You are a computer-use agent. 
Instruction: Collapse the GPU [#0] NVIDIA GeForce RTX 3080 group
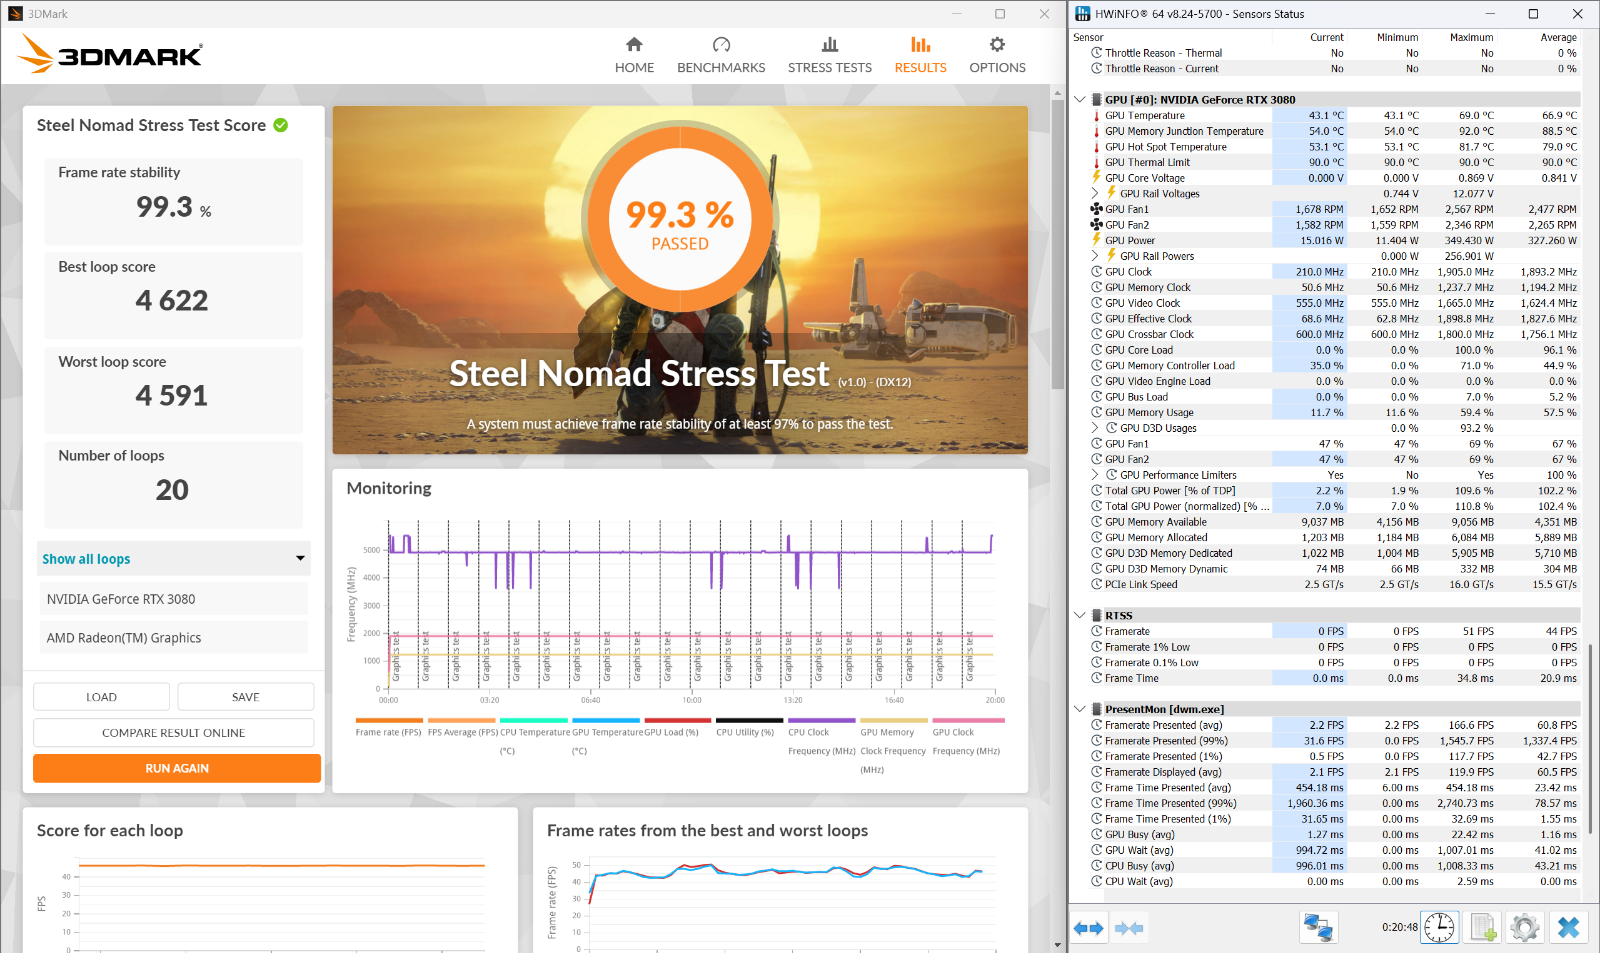click(1080, 100)
